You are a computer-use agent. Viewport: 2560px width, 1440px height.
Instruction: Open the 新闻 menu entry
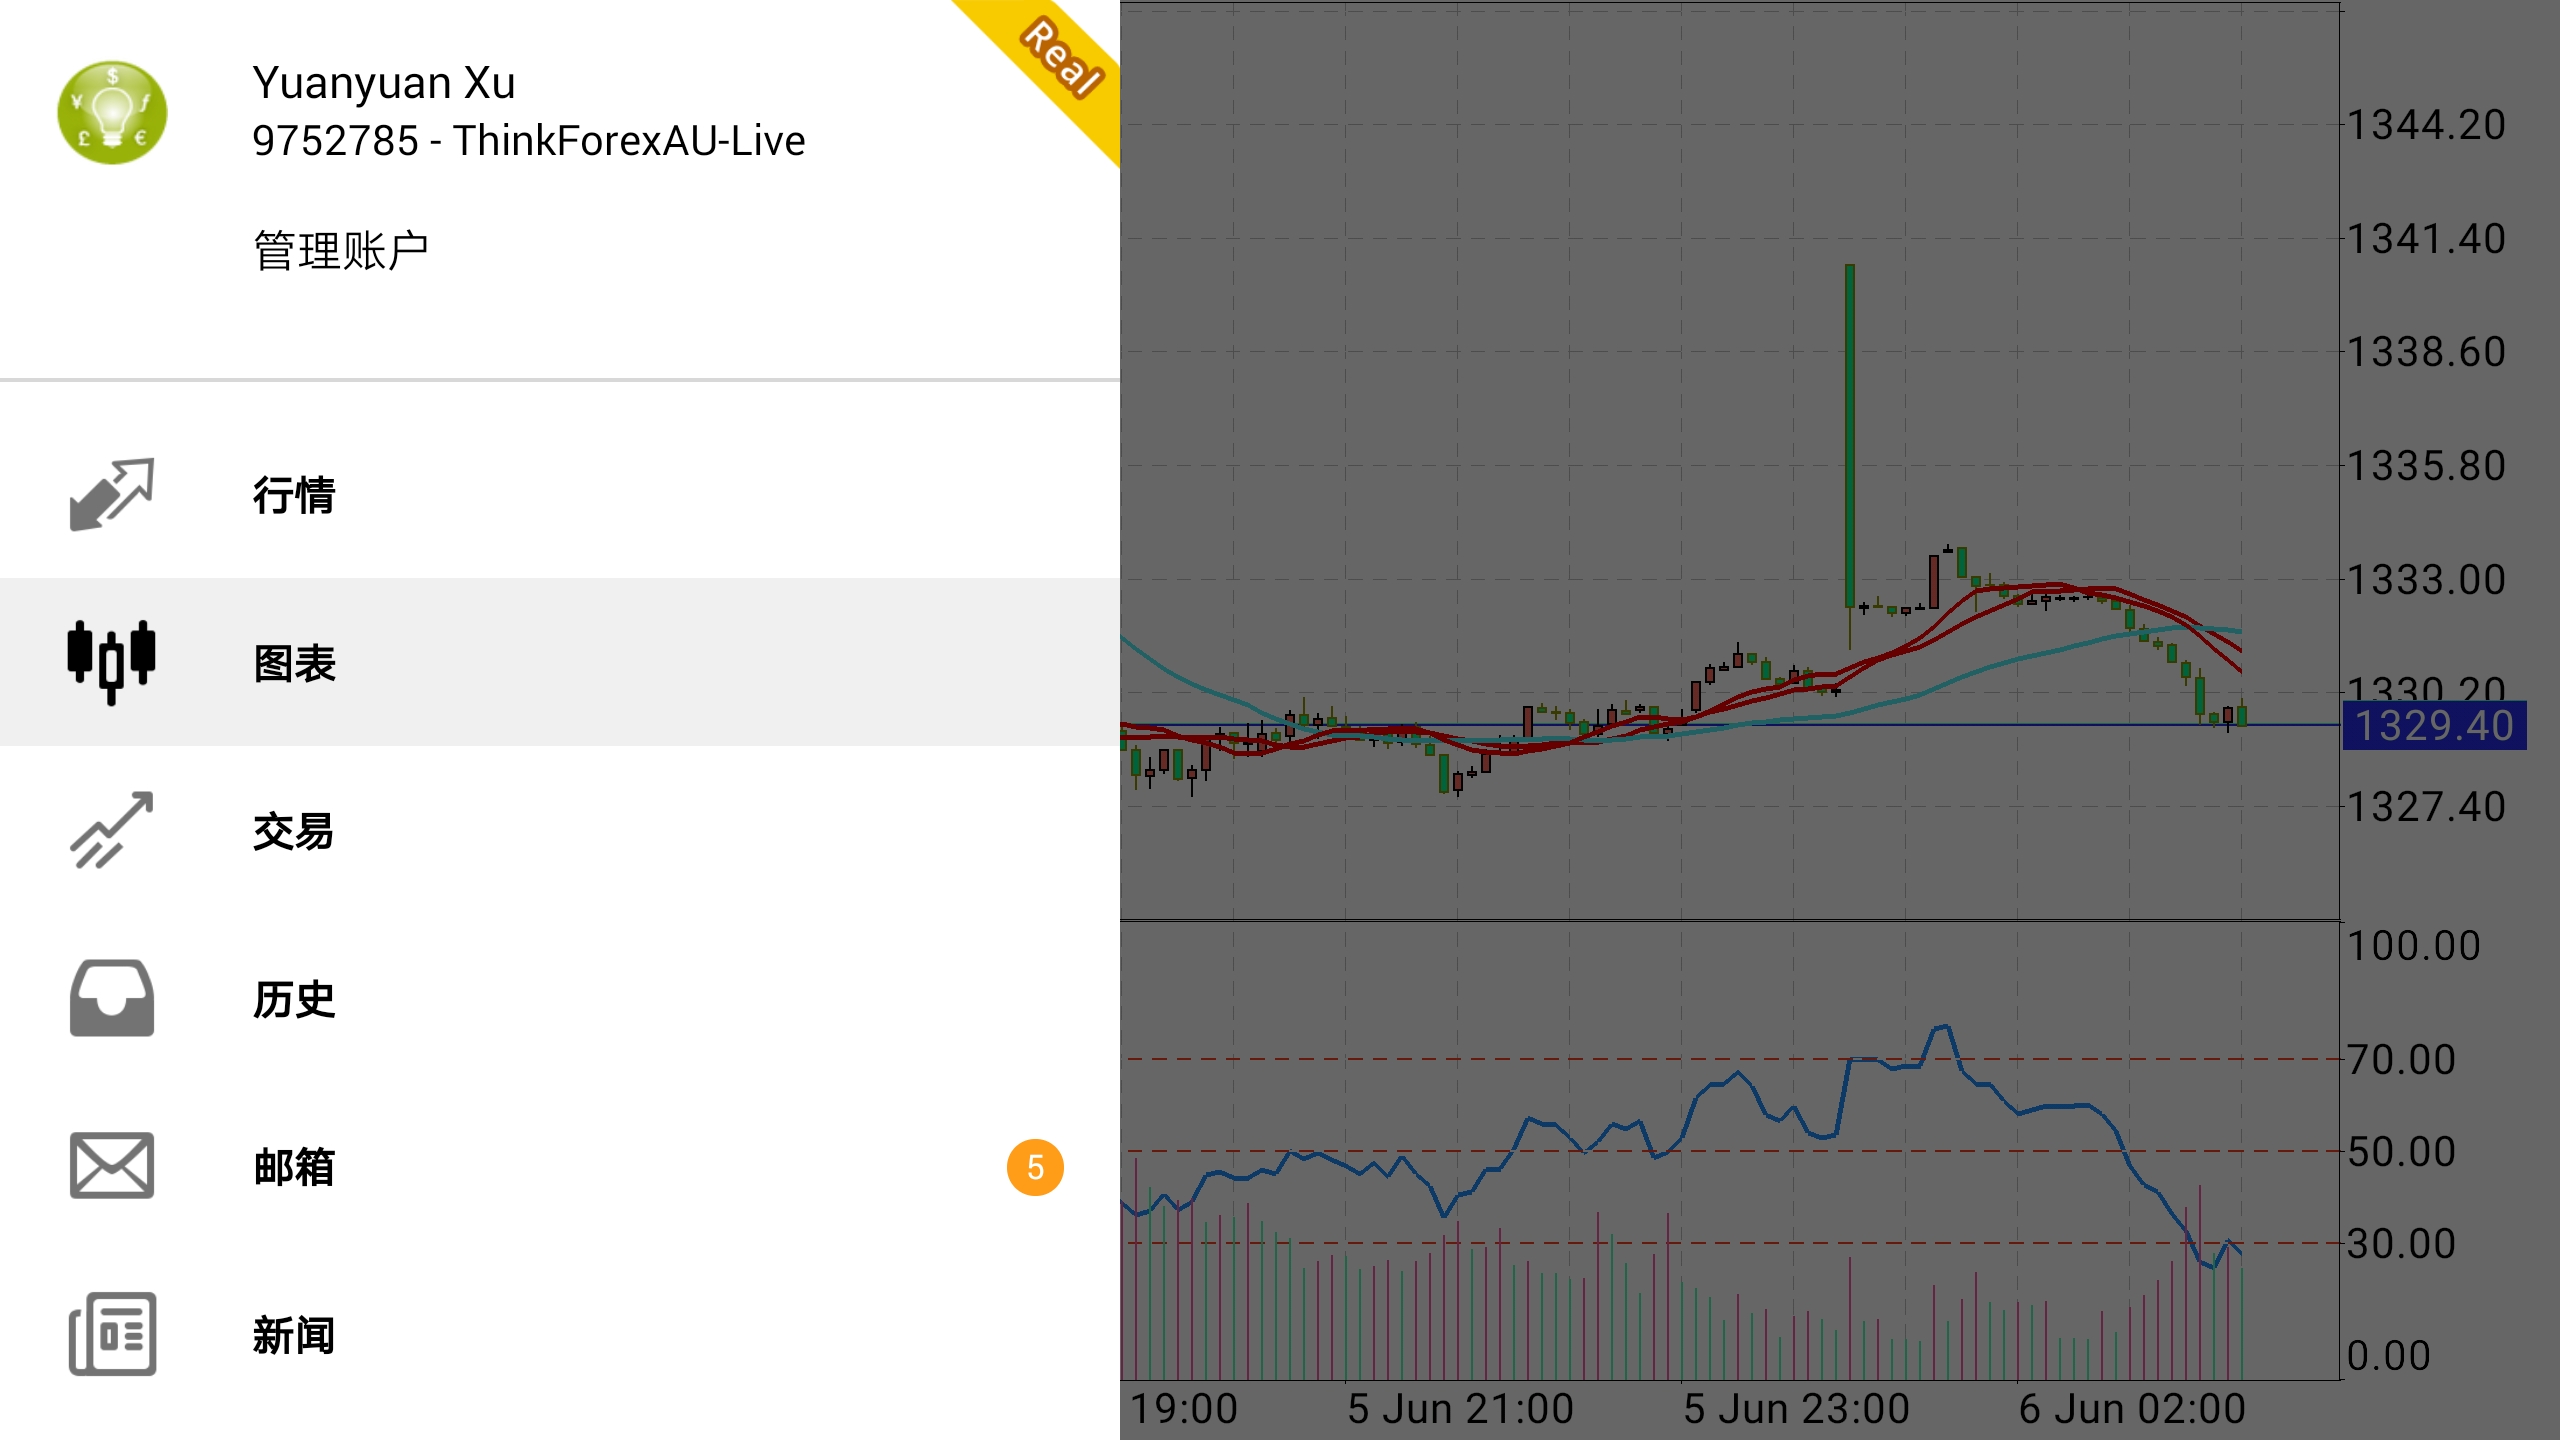pos(294,1335)
